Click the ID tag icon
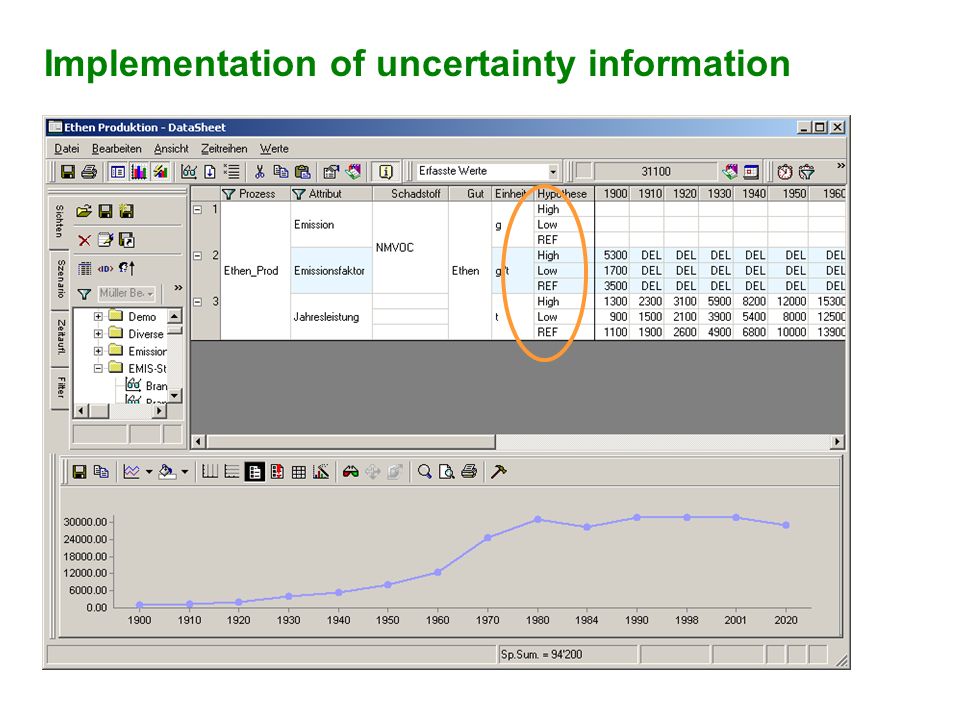 105,268
